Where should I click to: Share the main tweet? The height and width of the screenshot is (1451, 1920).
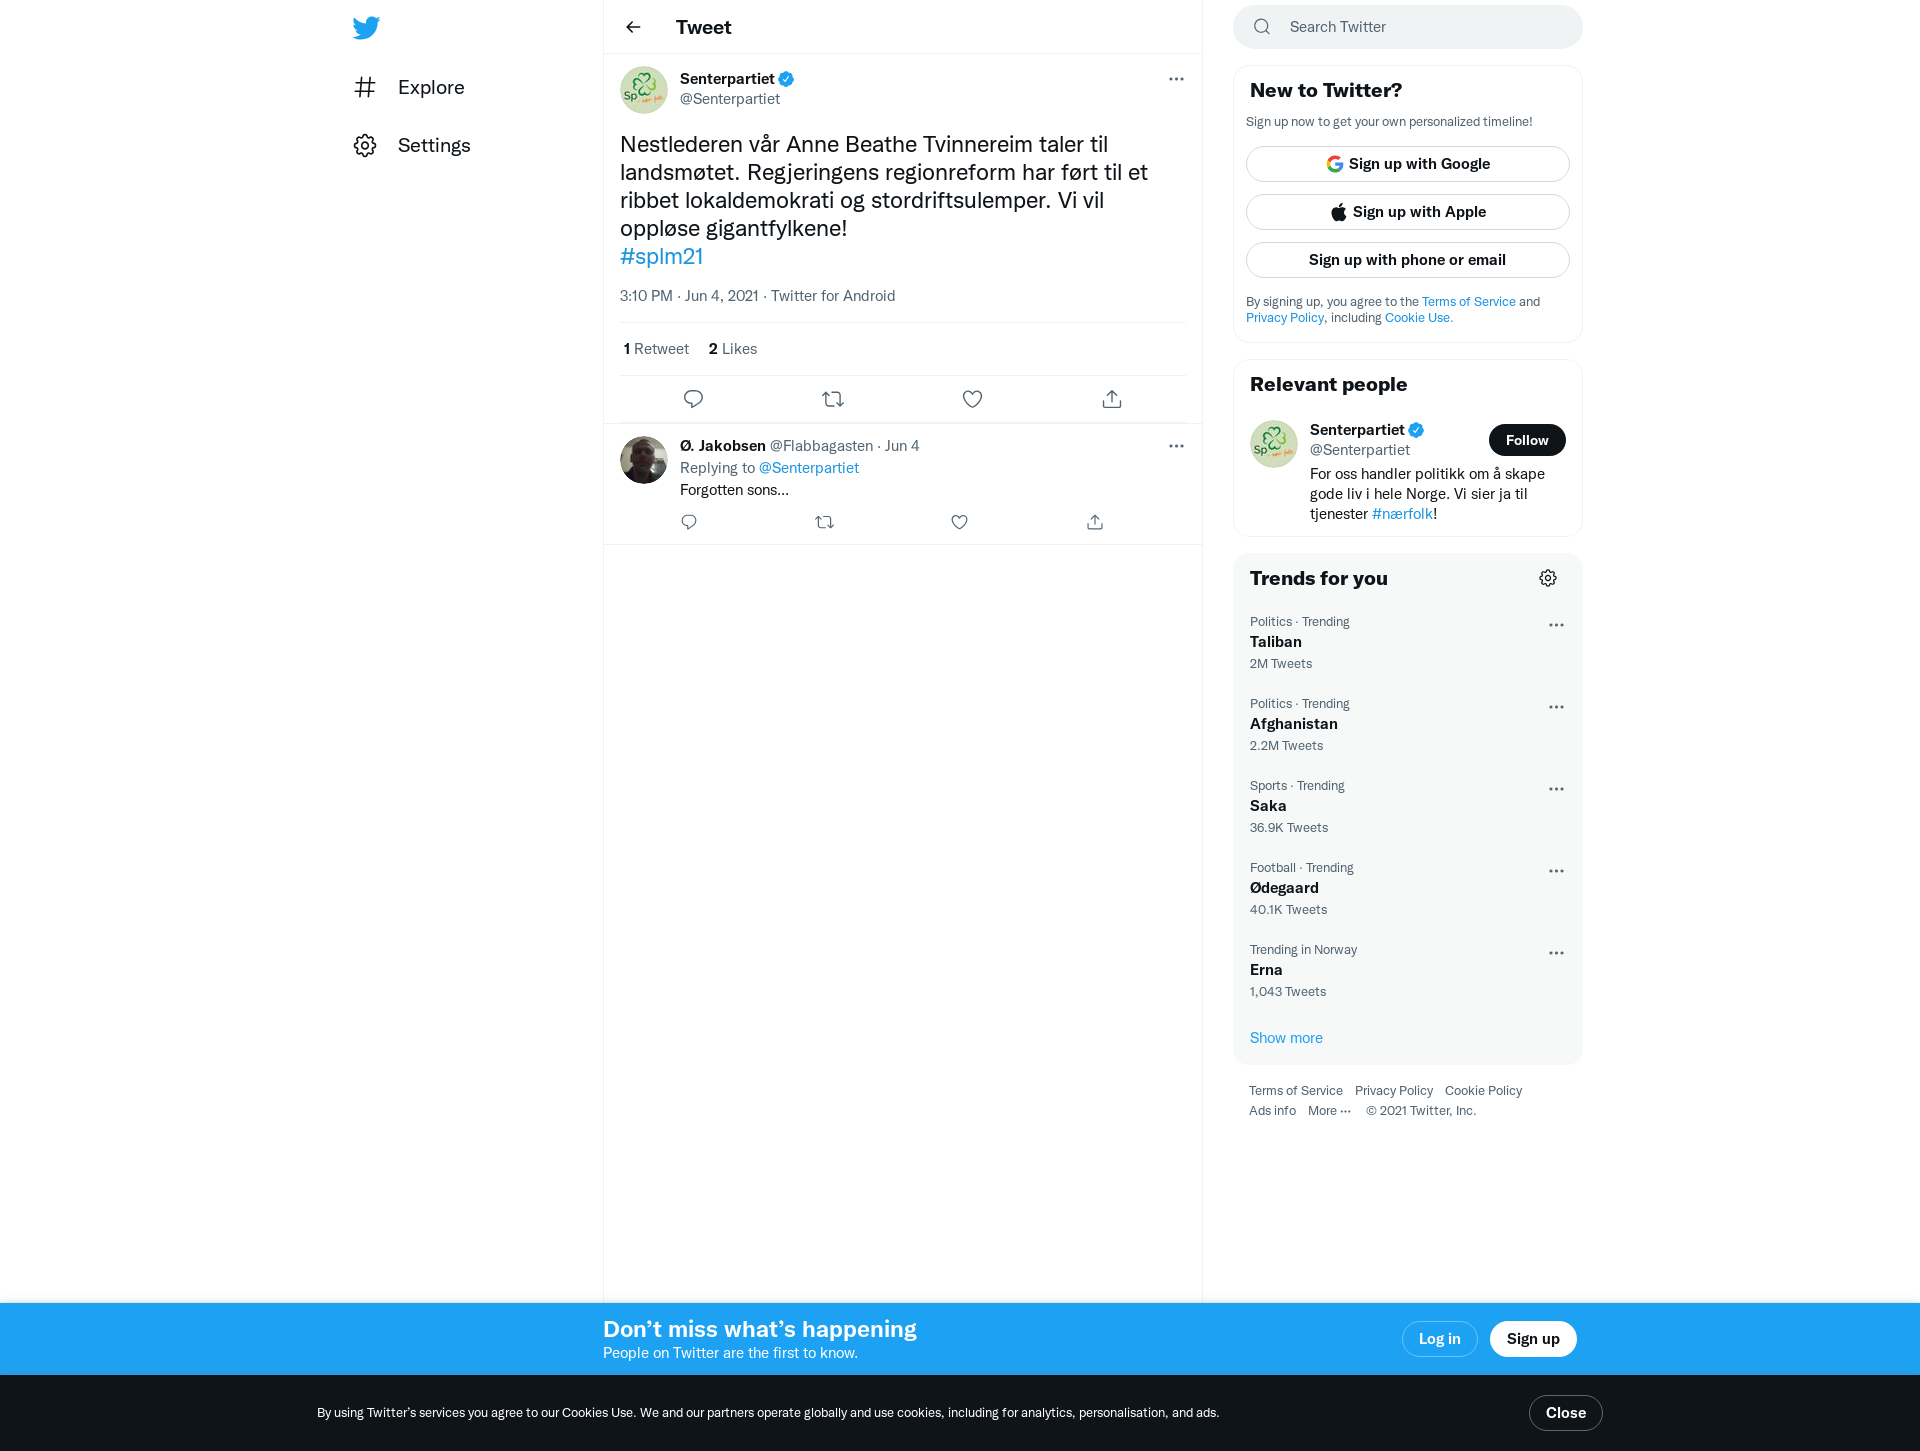click(x=1112, y=399)
